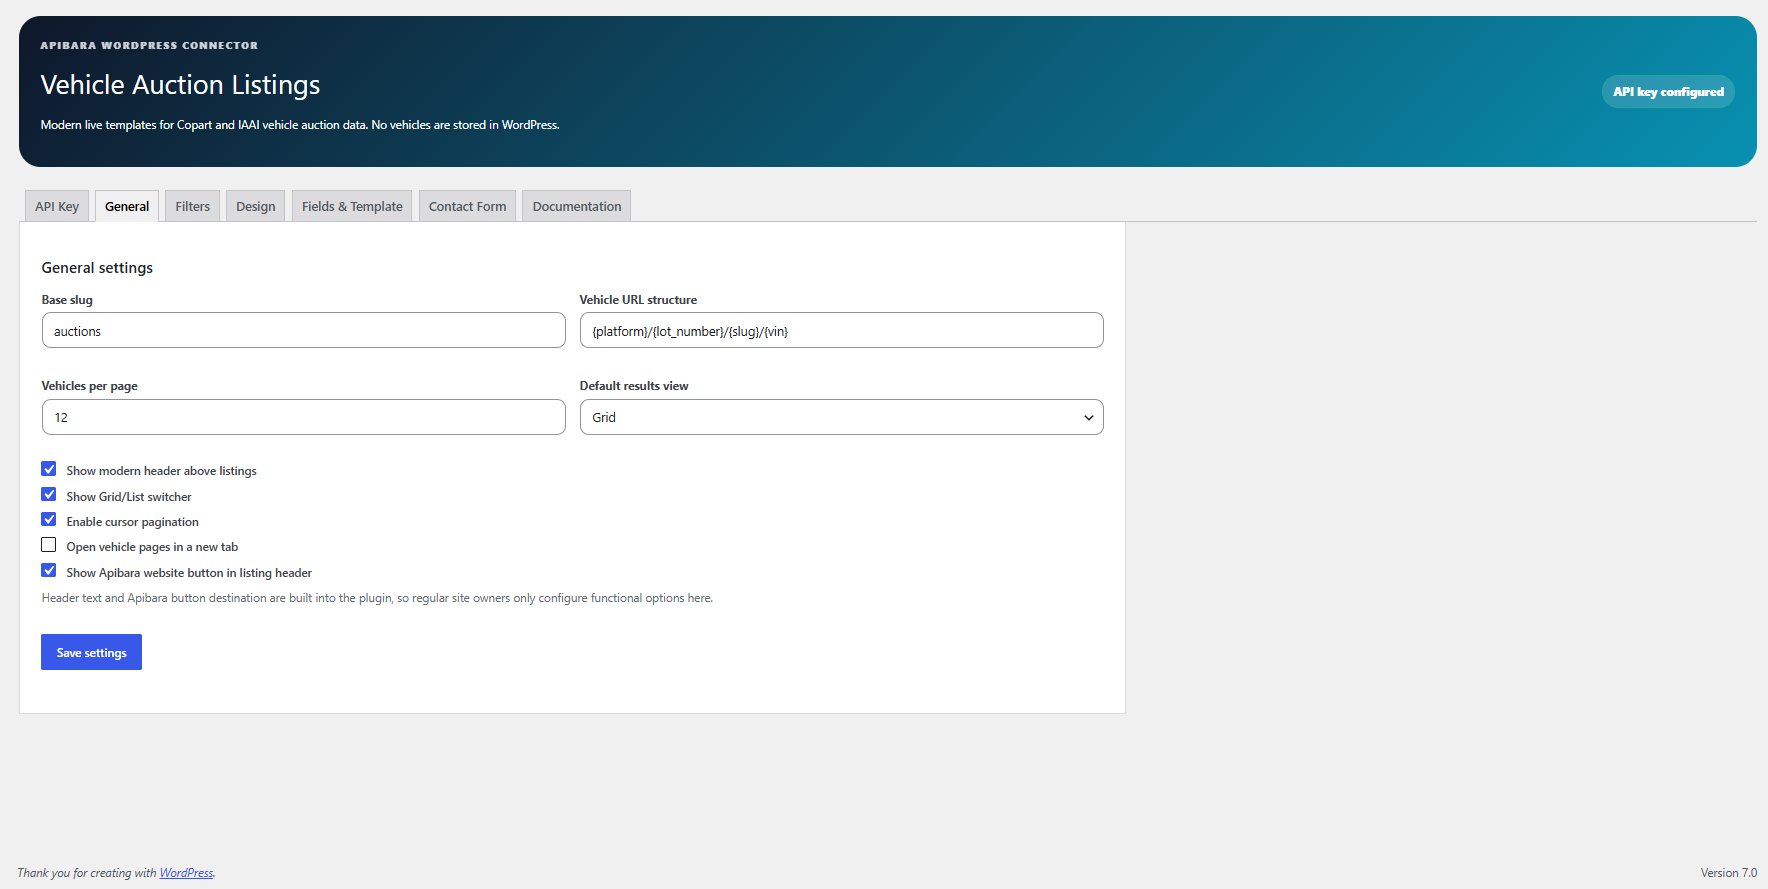The width and height of the screenshot is (1768, 889).
Task: Select the General tab
Action: pyautogui.click(x=127, y=206)
